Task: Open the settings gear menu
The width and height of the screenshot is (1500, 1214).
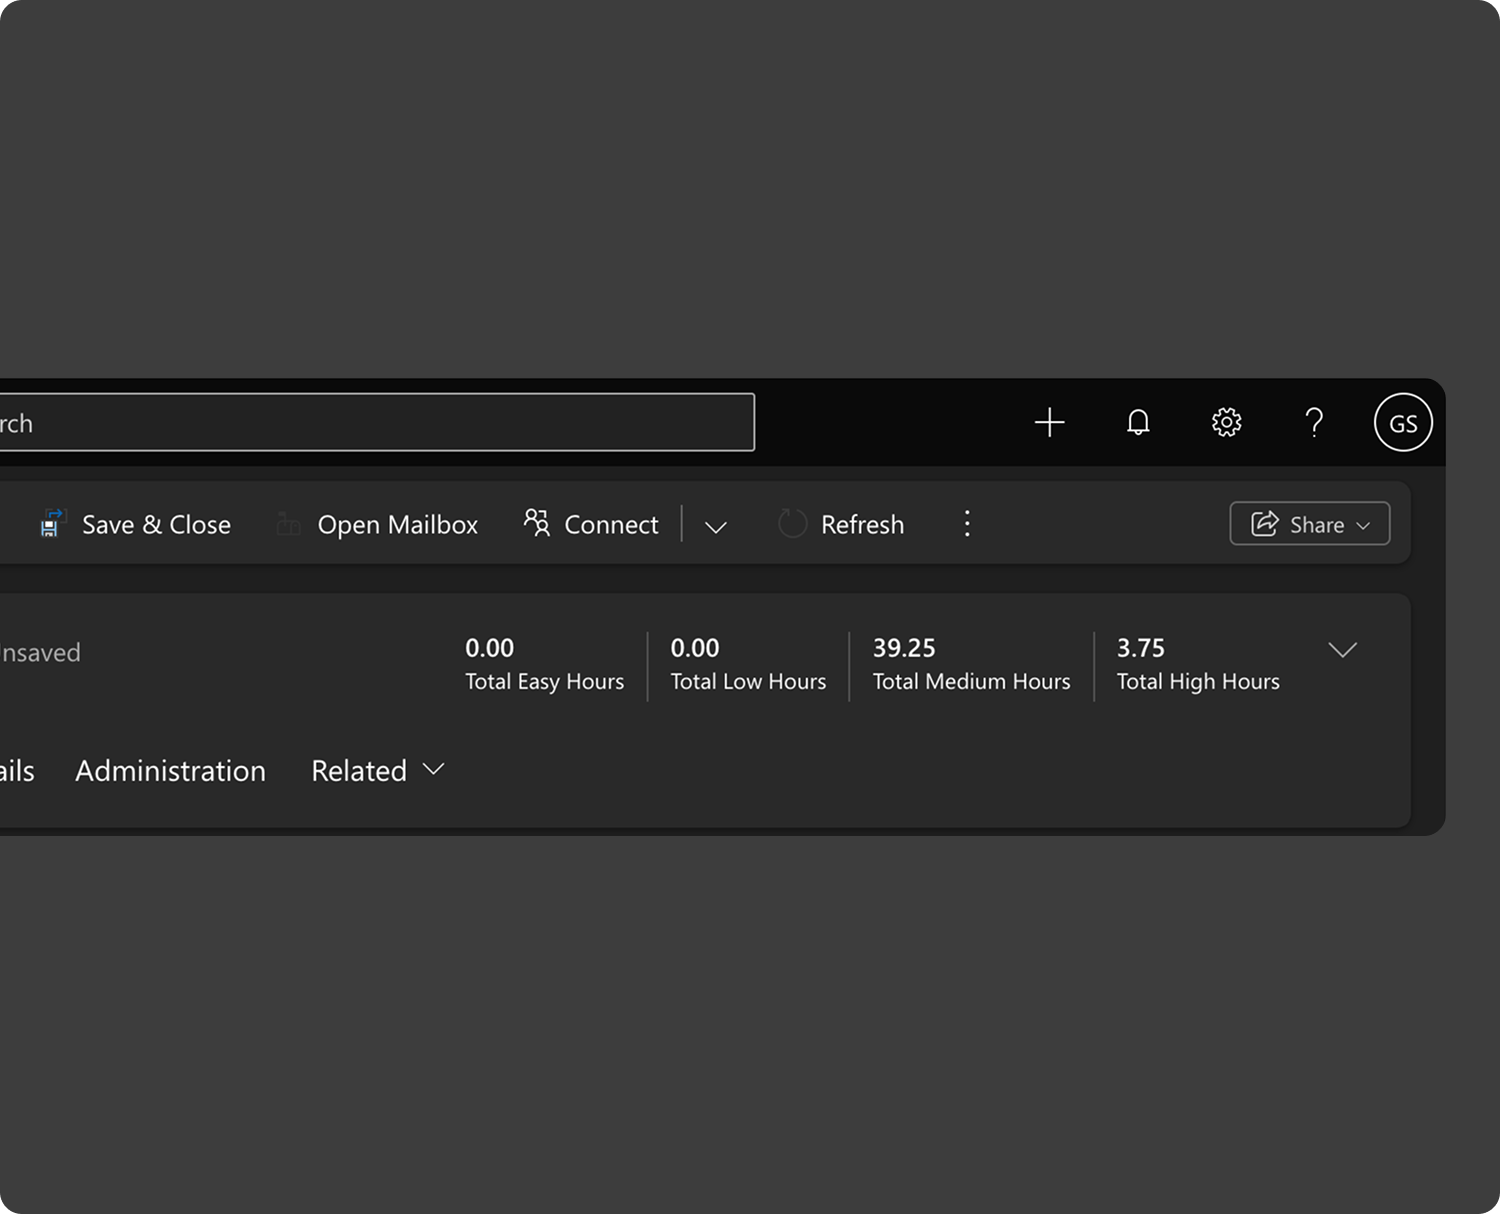Action: pyautogui.click(x=1226, y=423)
